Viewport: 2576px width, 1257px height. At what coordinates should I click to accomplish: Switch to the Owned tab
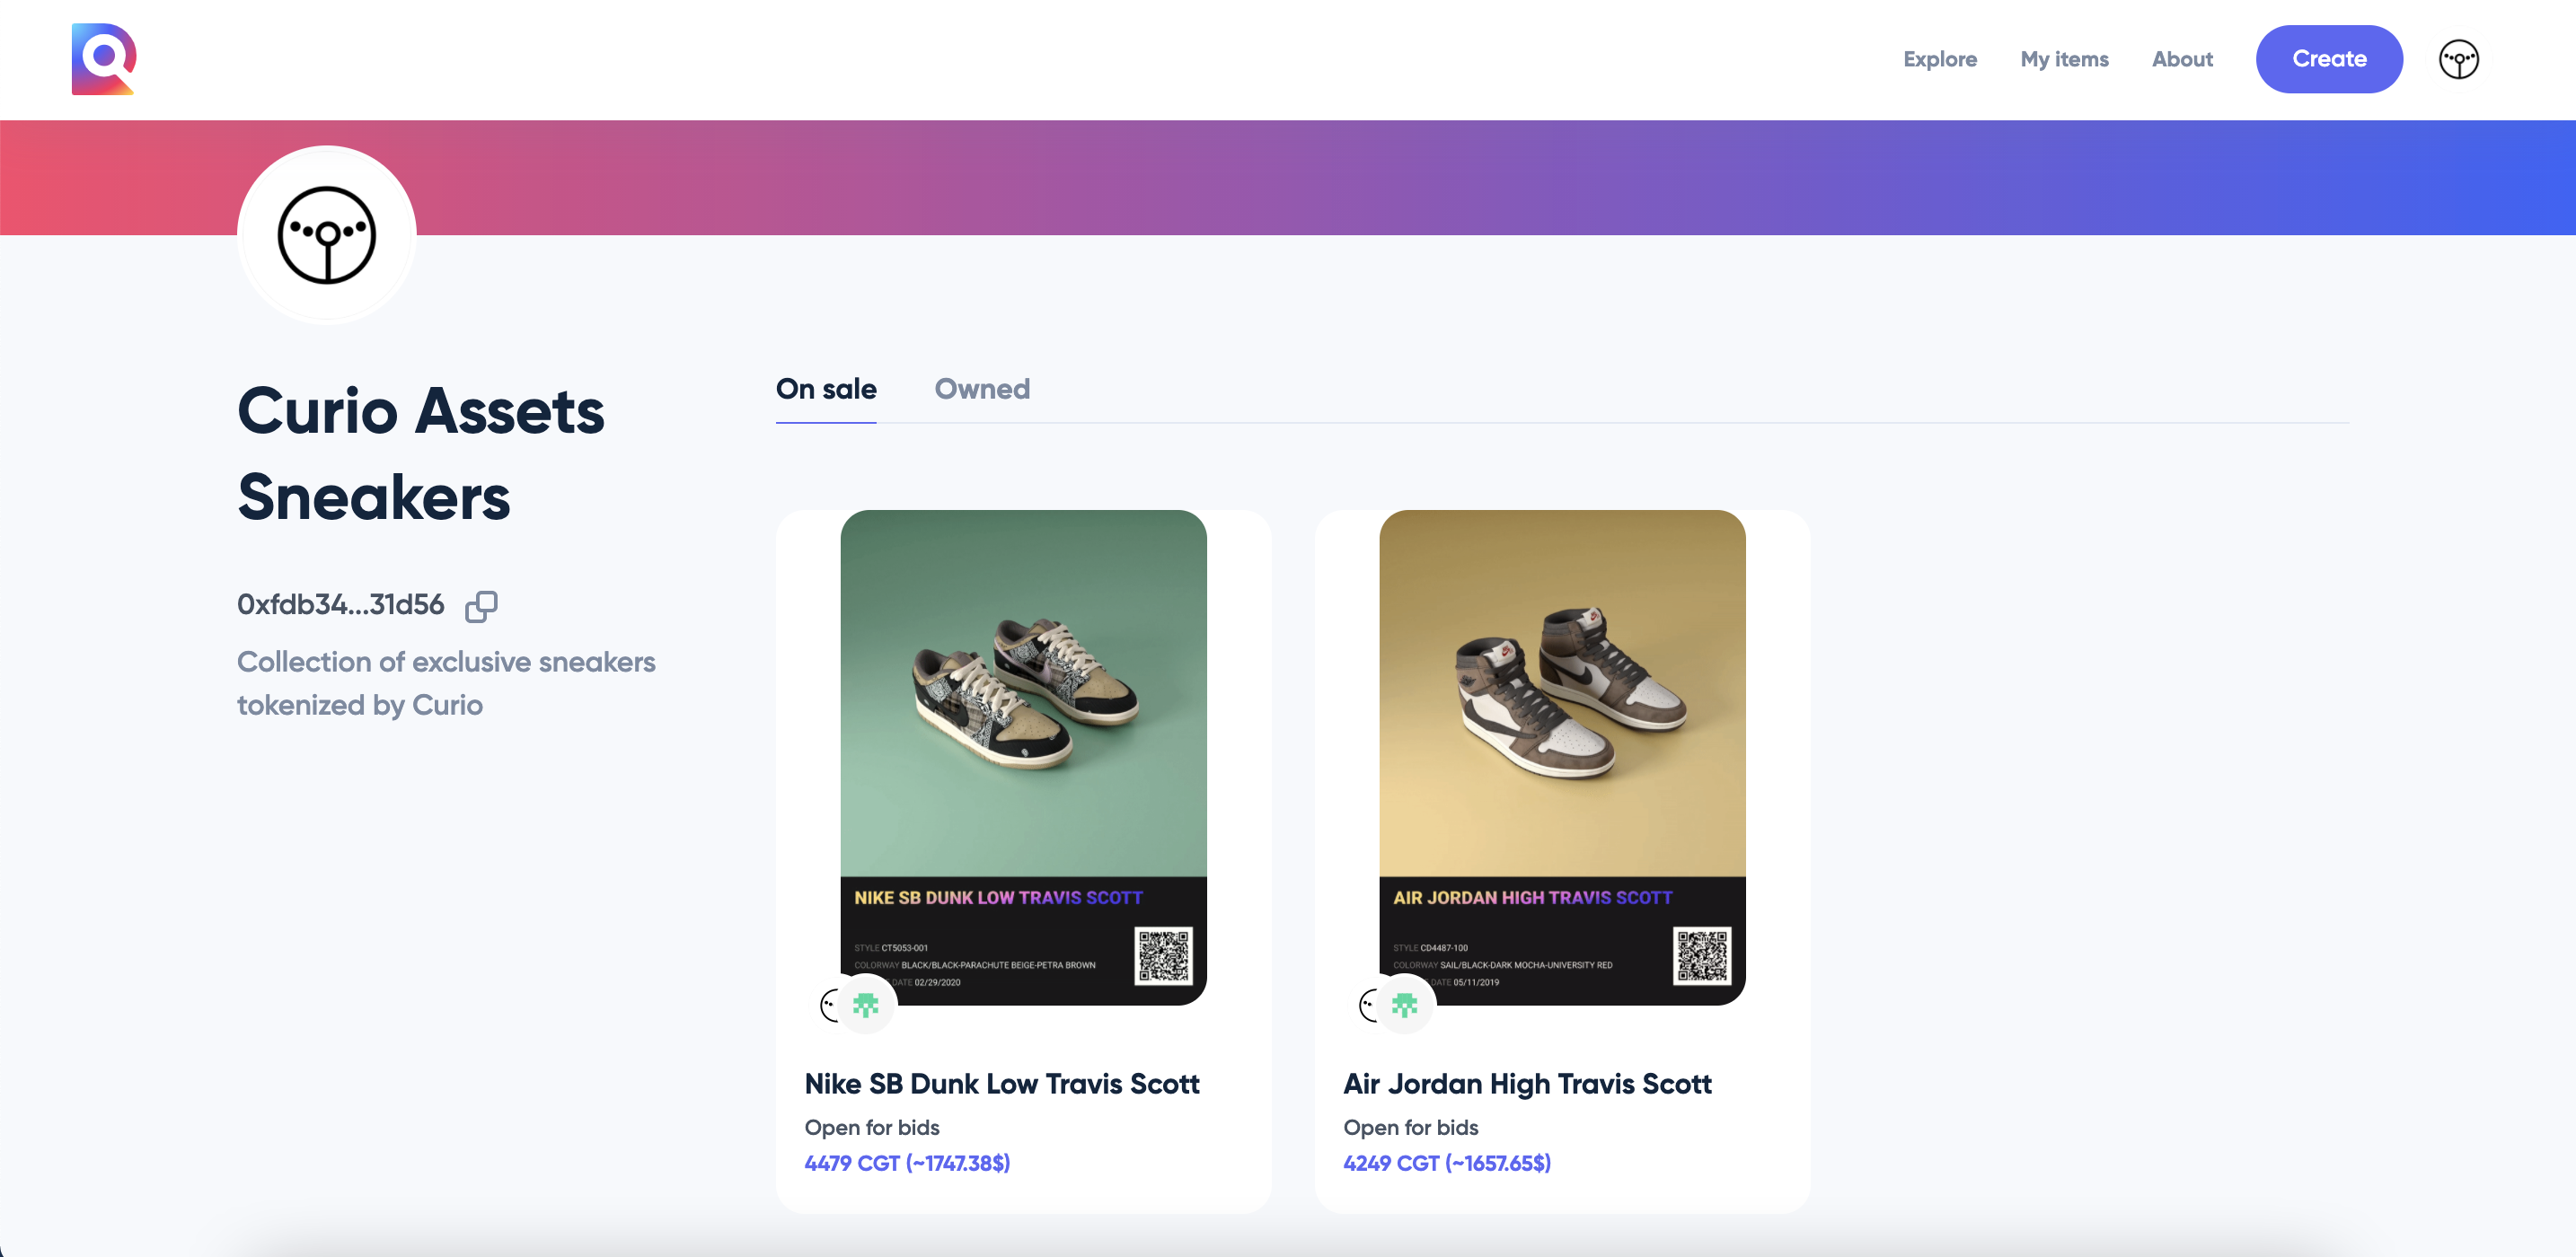[981, 389]
